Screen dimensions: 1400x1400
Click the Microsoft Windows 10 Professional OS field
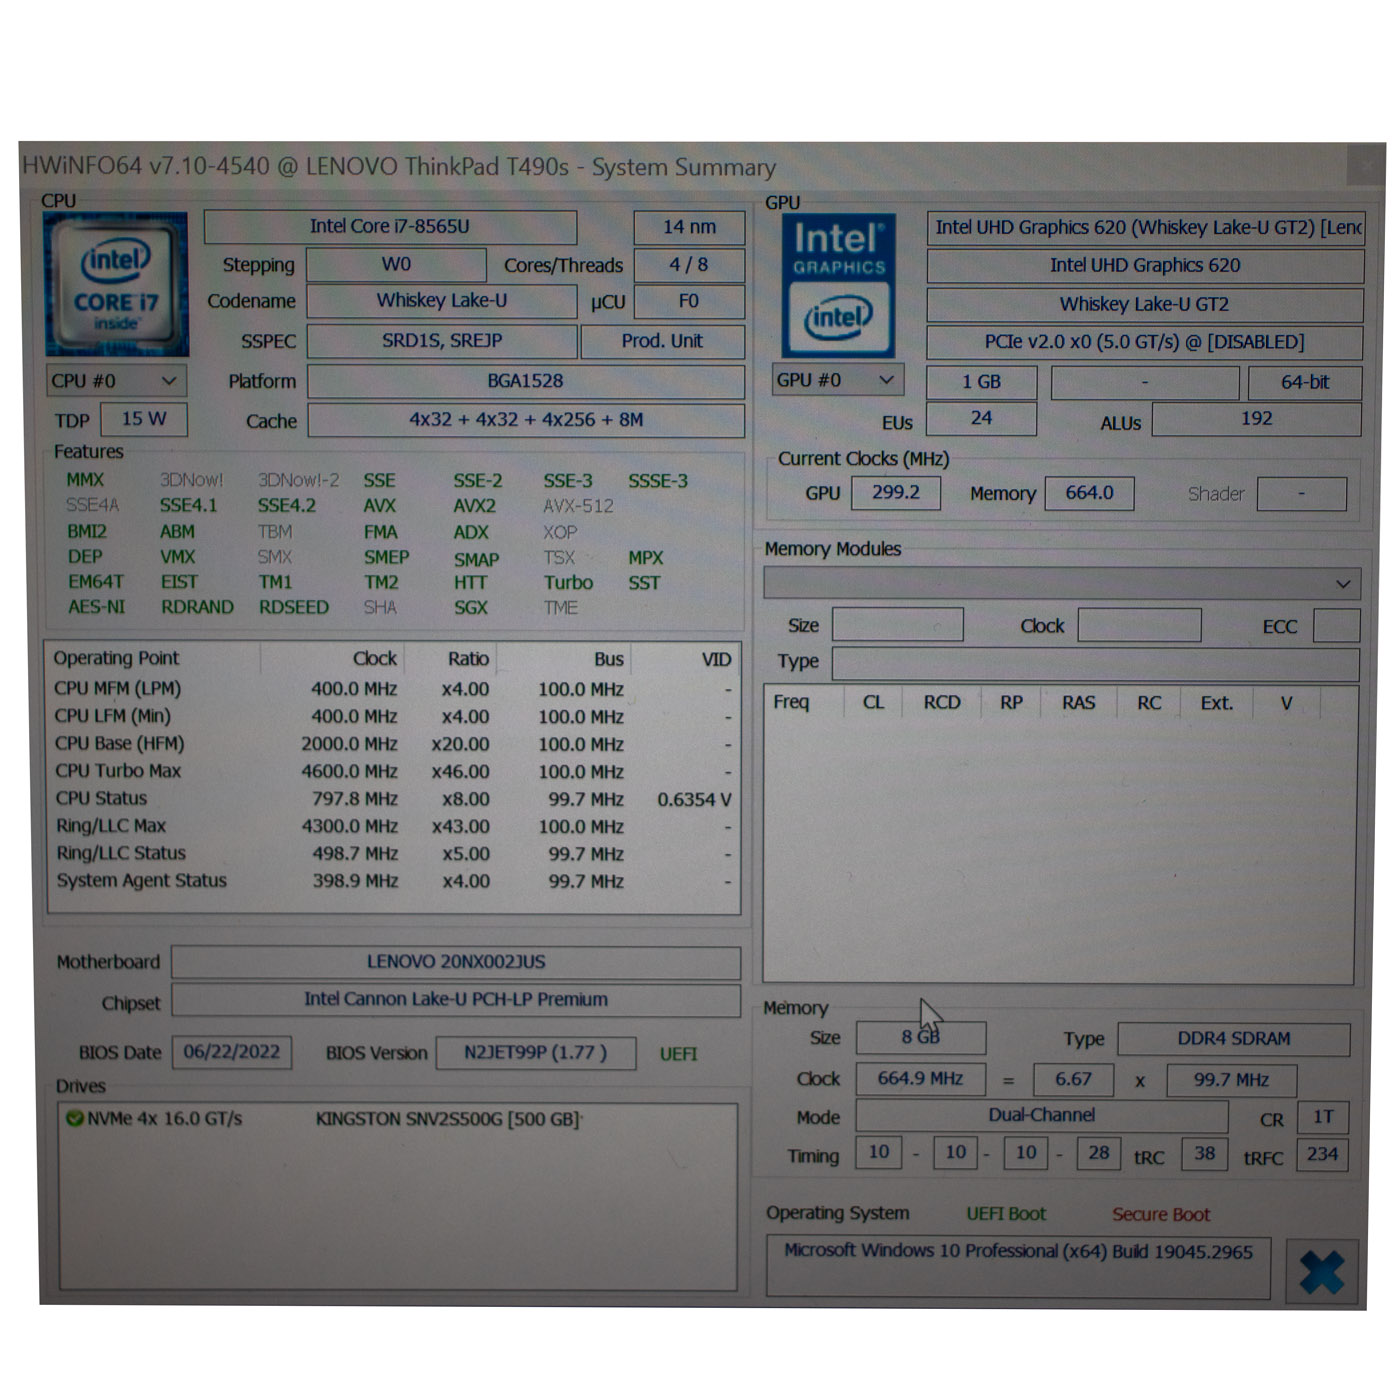click(1018, 1266)
